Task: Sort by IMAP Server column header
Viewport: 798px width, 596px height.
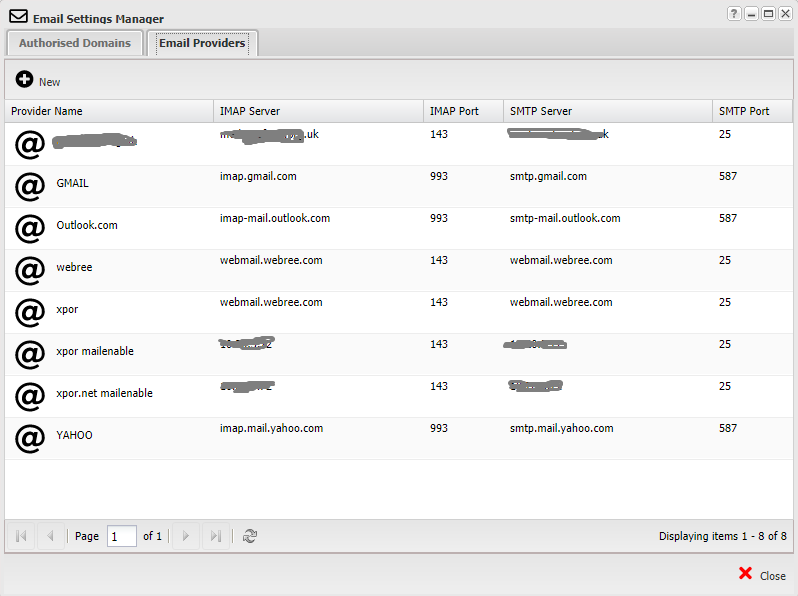Action: coord(319,111)
